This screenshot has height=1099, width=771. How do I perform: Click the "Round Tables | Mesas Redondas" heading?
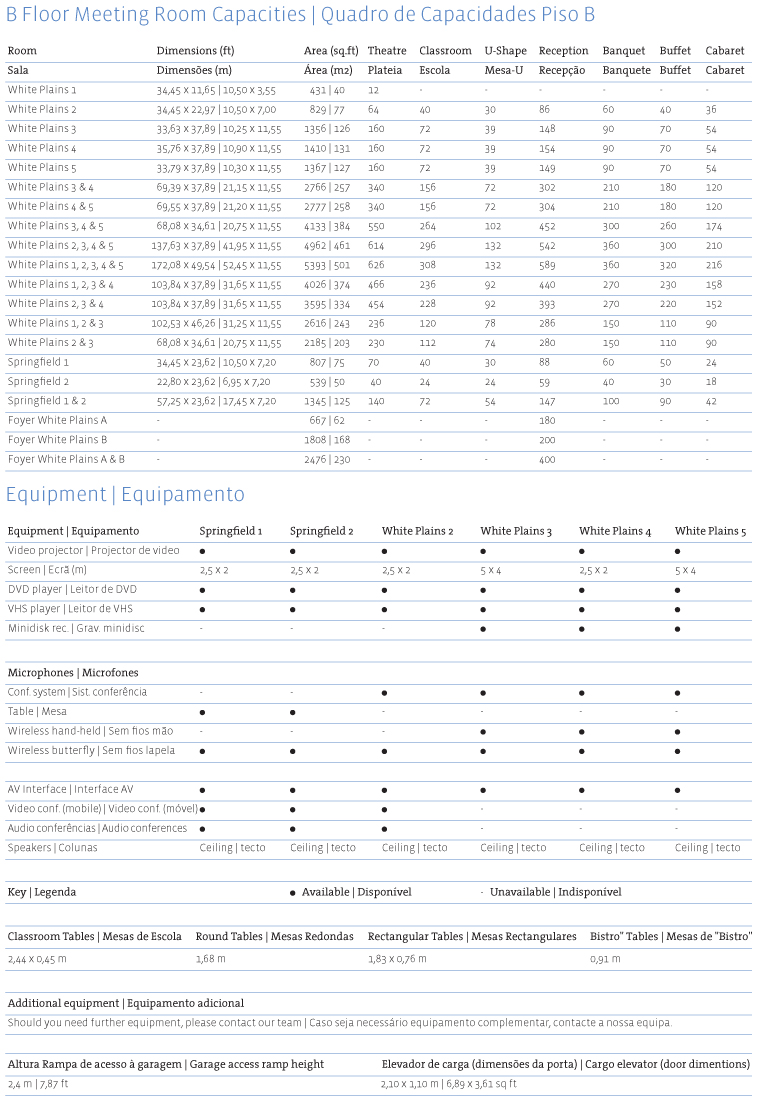click(275, 936)
